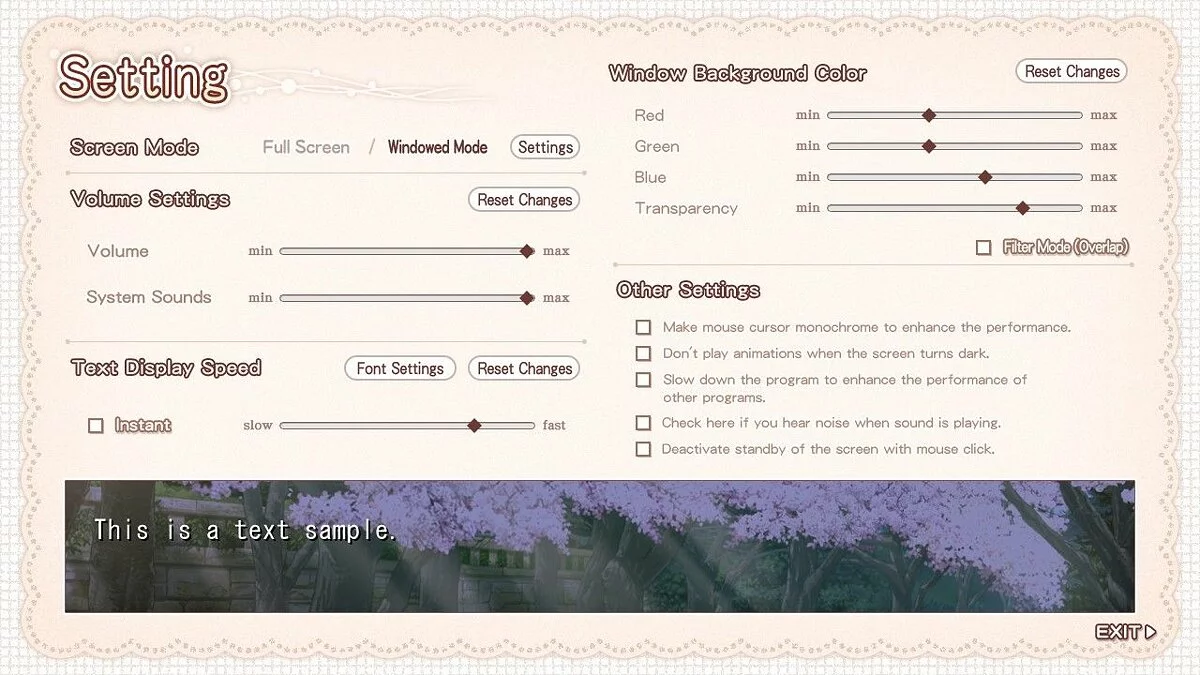1200x675 pixels.
Task: Select Windowed Mode option
Action: tap(437, 147)
